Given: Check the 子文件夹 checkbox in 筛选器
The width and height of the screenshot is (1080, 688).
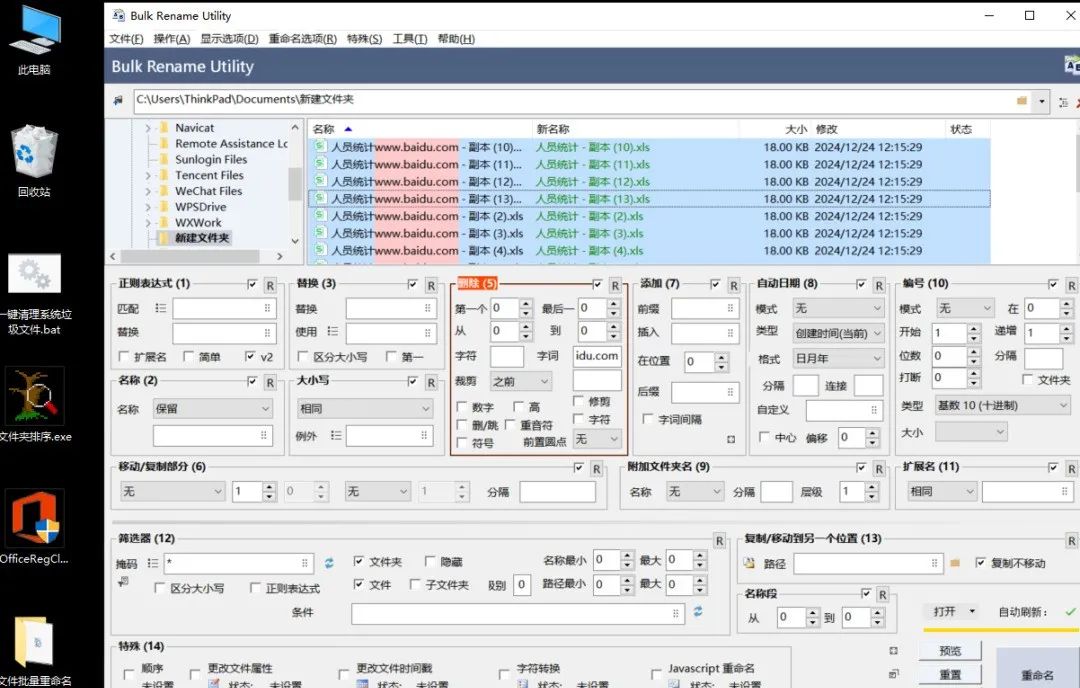Looking at the screenshot, I should coord(415,585).
